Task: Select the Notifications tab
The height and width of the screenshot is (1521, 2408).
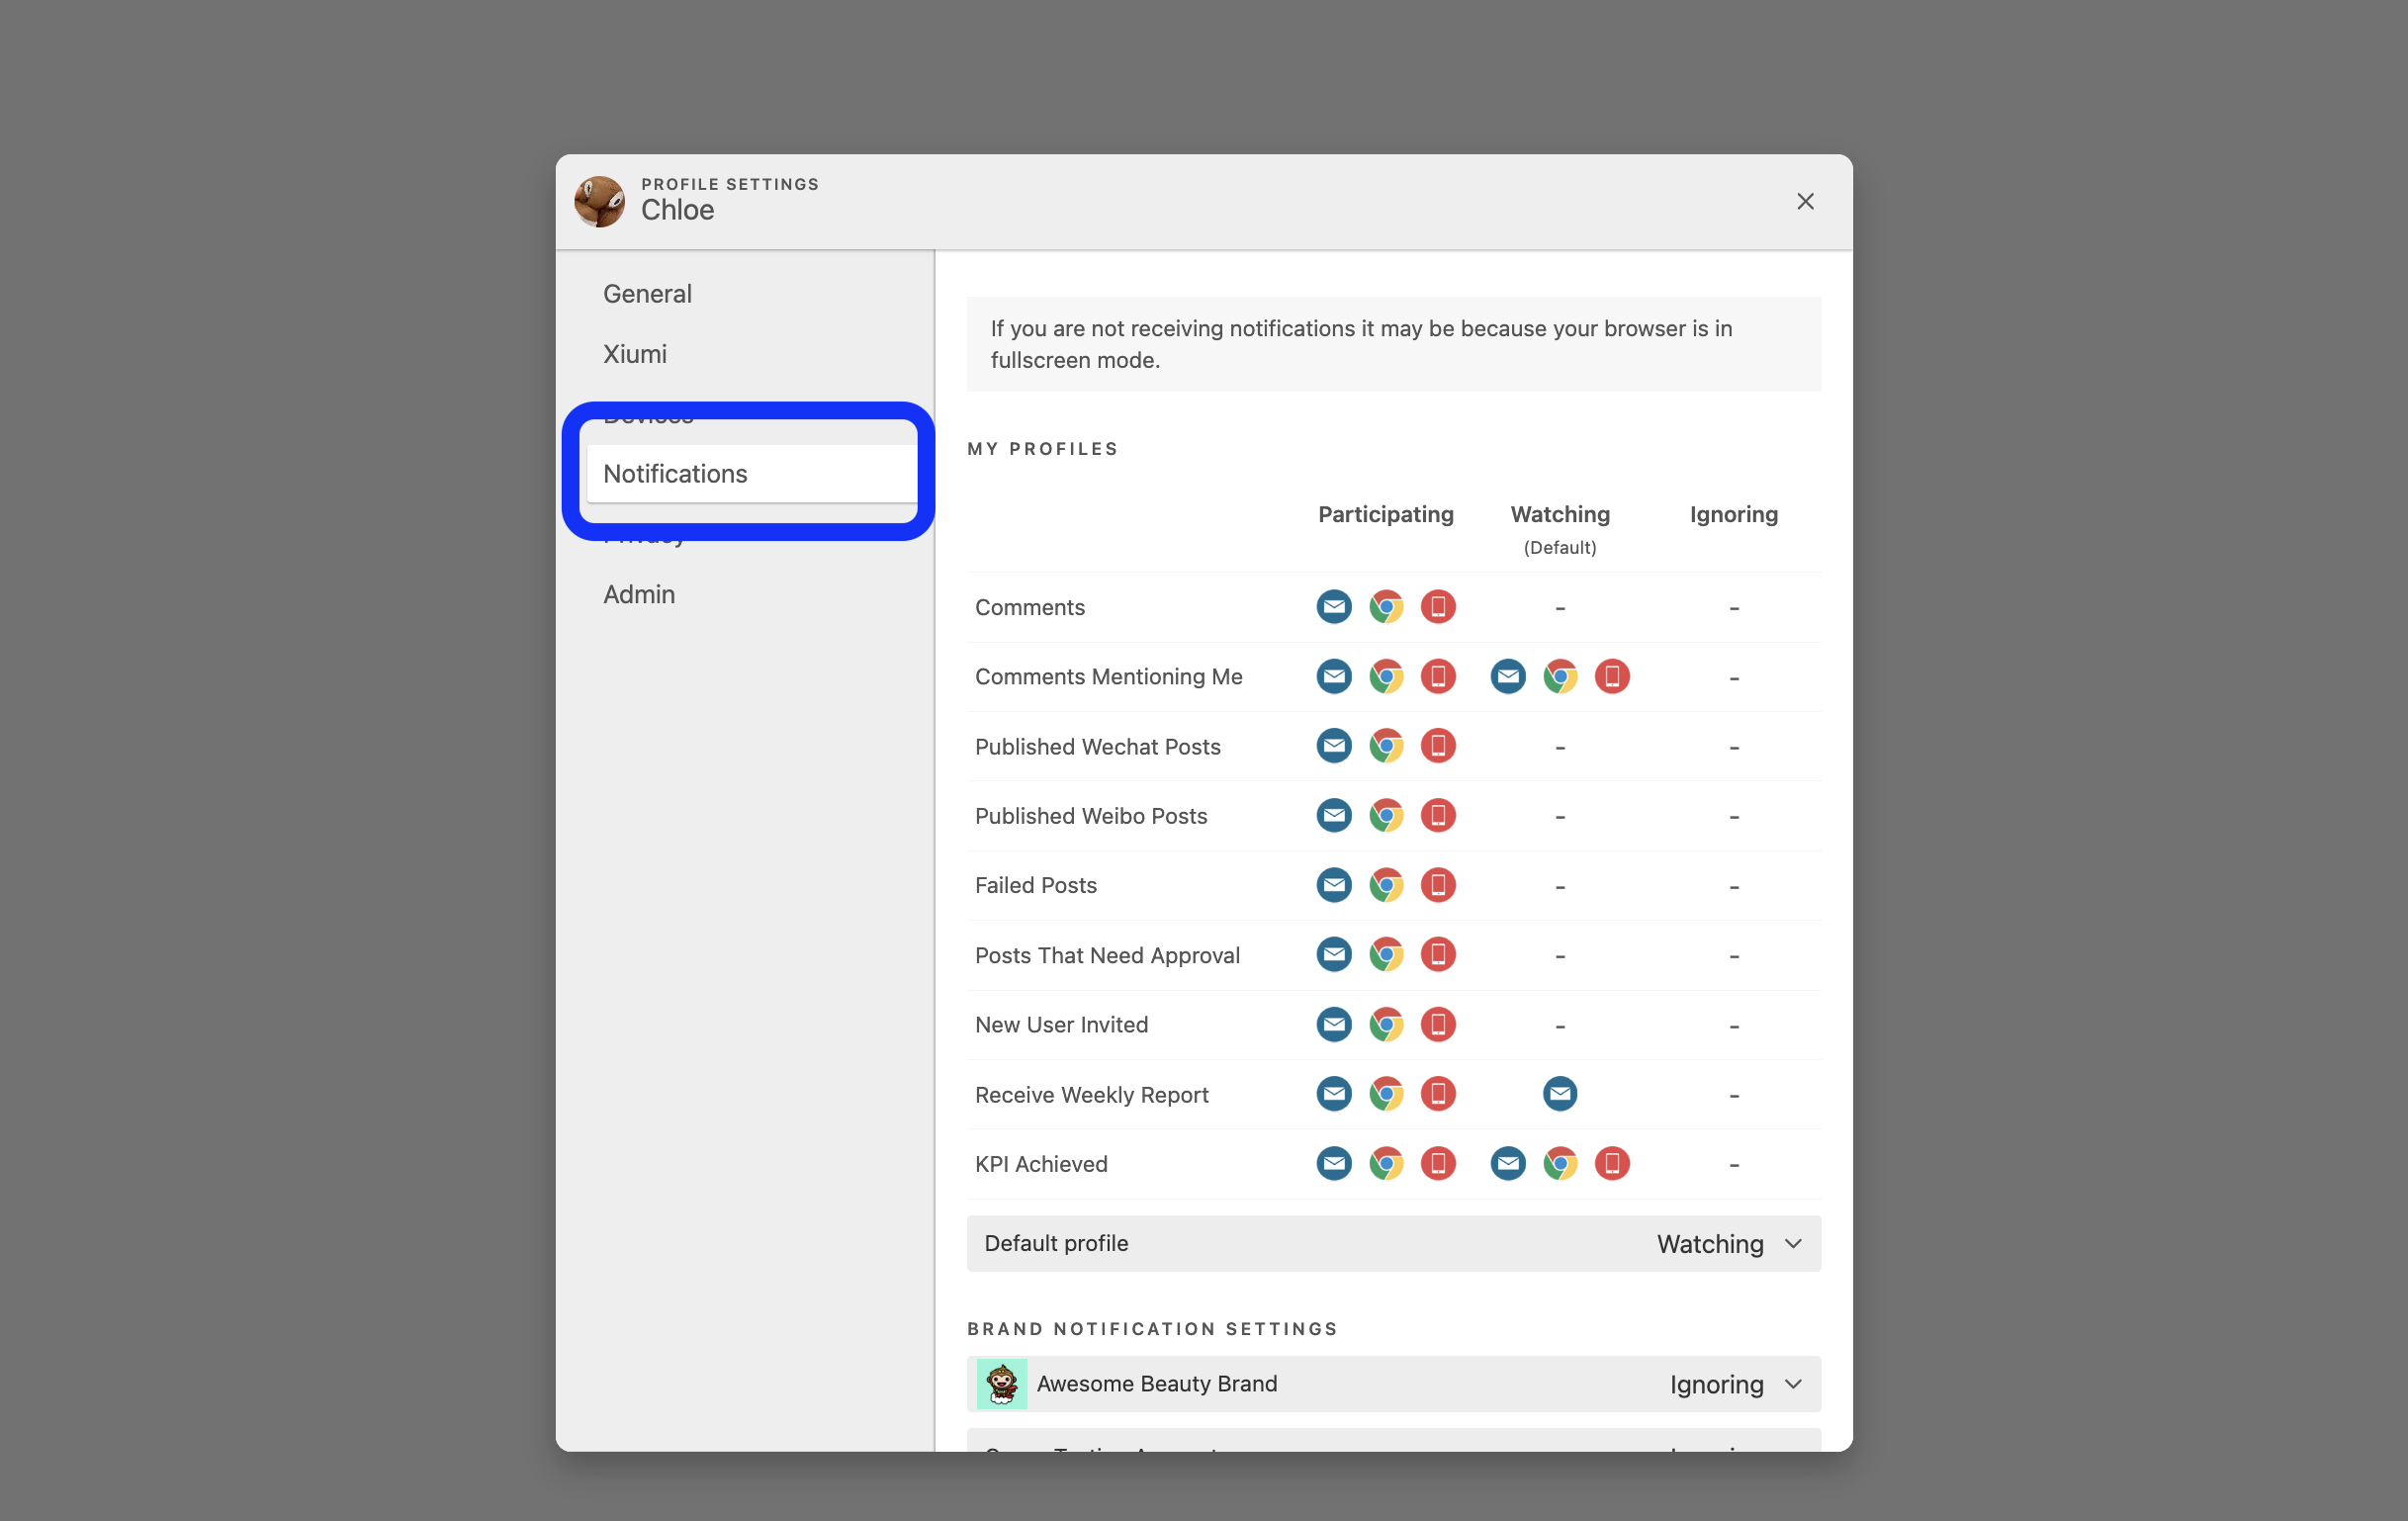Action: 752,474
